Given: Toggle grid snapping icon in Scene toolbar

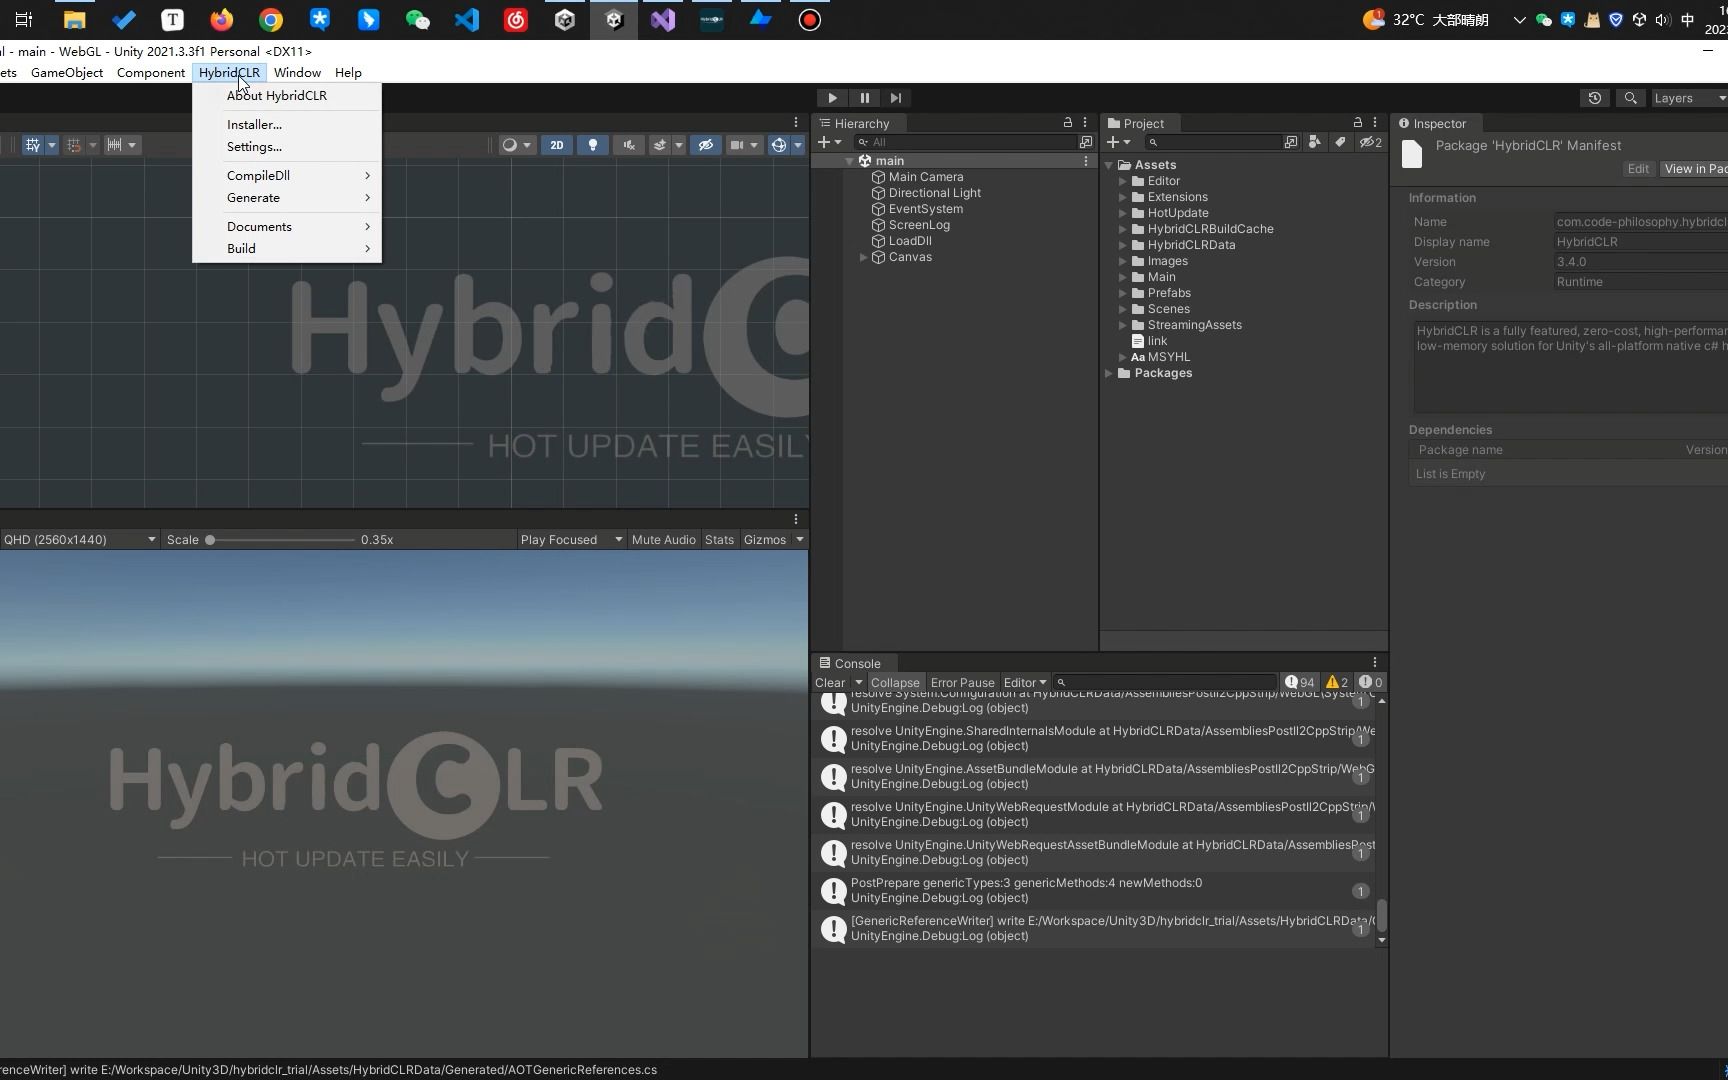Looking at the screenshot, I should point(74,145).
